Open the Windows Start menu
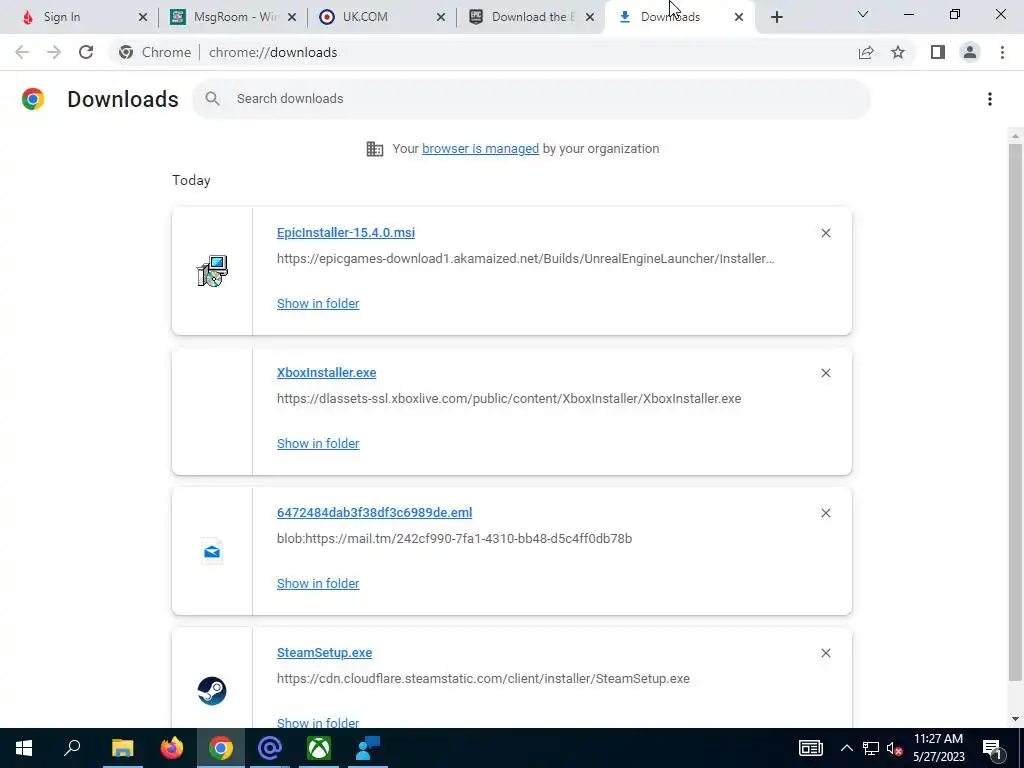This screenshot has width=1024, height=768. [x=24, y=748]
